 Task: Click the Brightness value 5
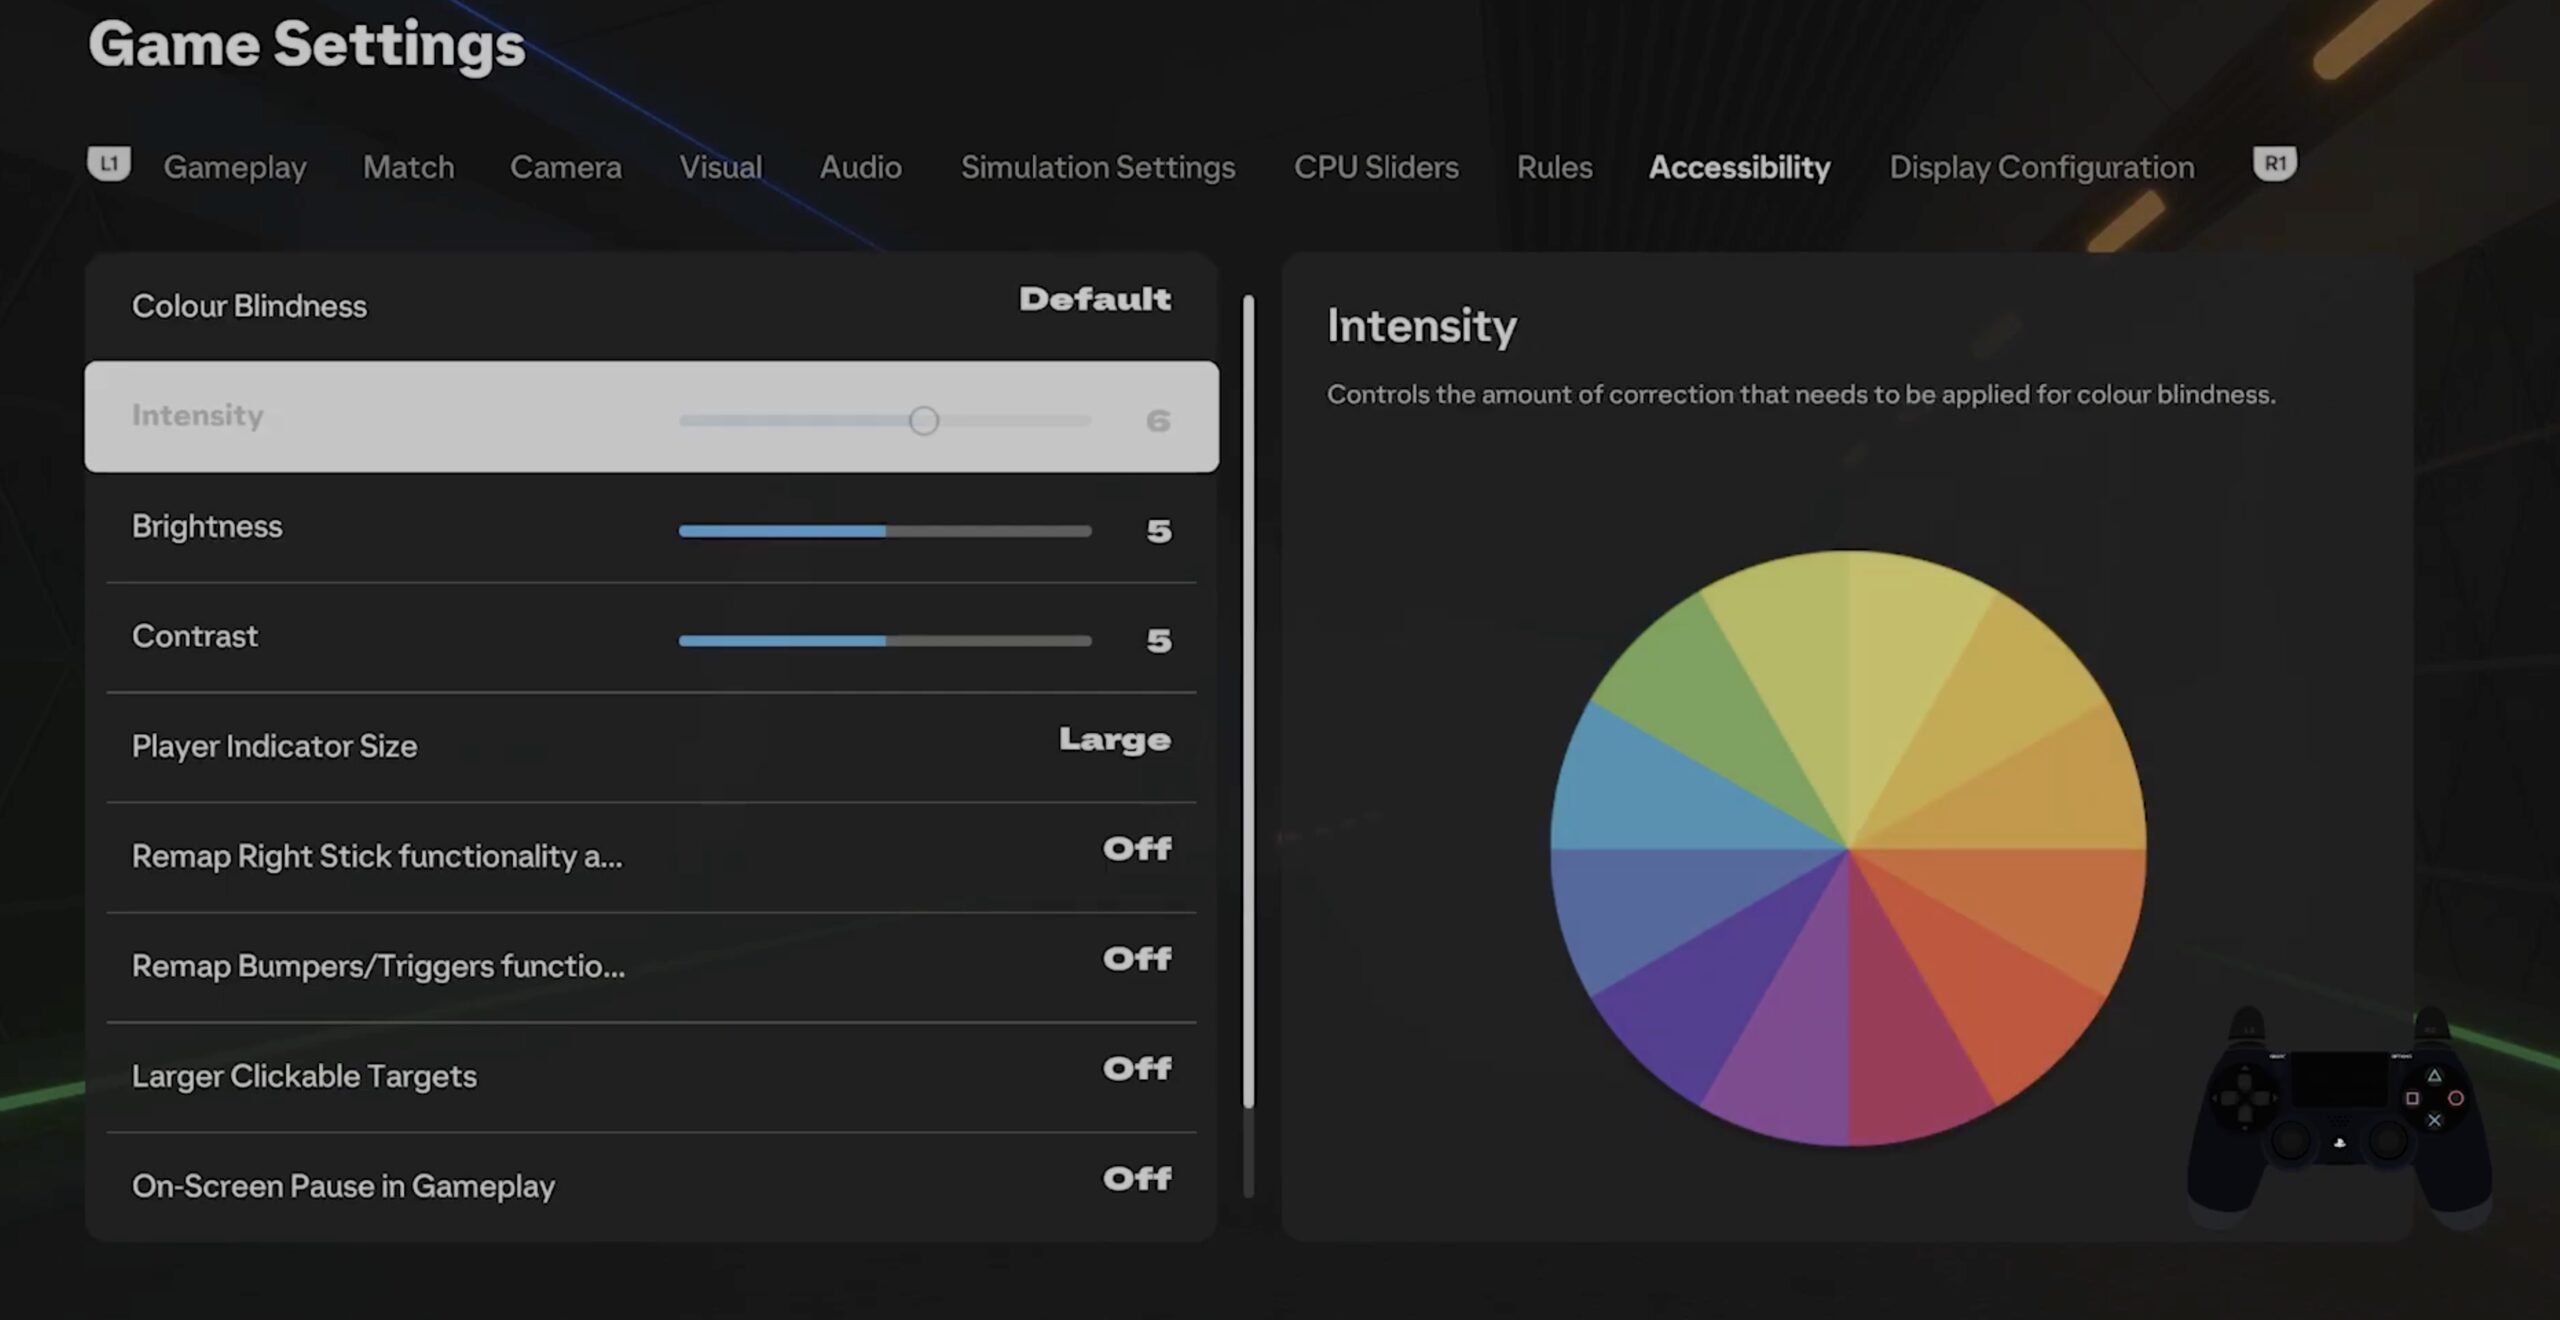click(x=1158, y=531)
